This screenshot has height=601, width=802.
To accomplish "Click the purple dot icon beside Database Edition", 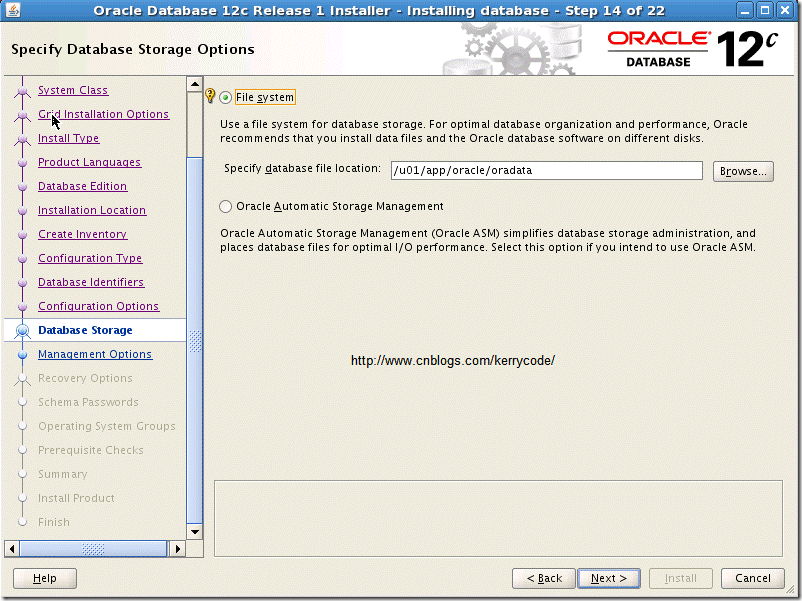I will tap(22, 187).
